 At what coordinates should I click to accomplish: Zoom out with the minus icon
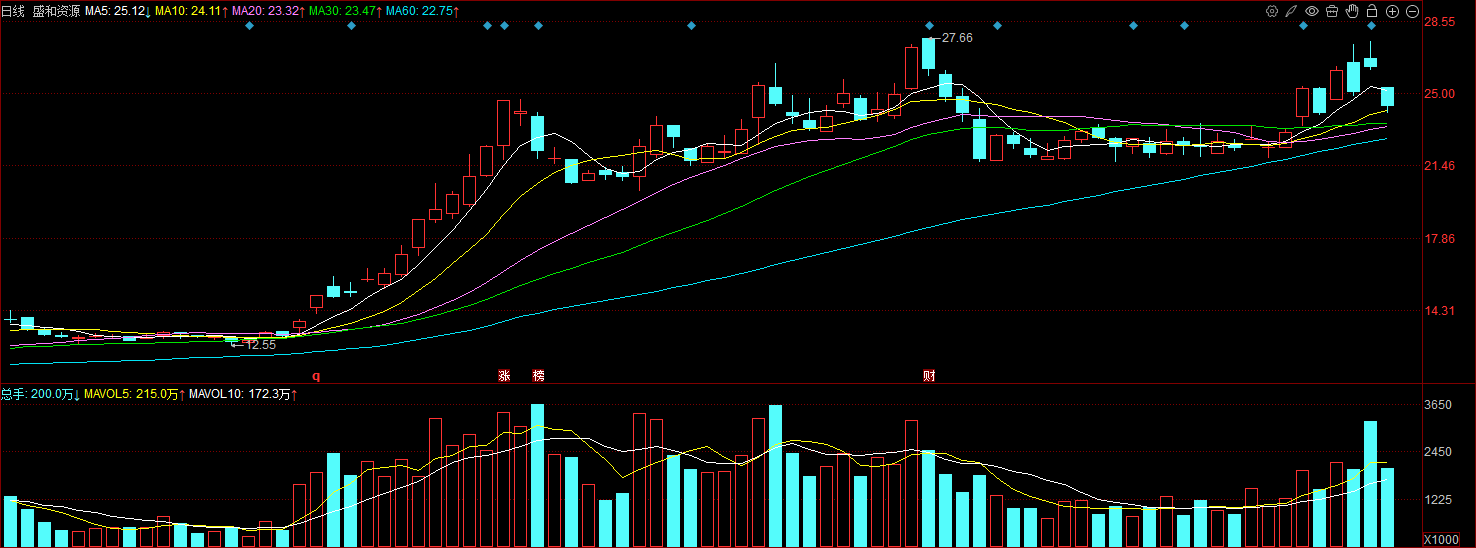1412,11
